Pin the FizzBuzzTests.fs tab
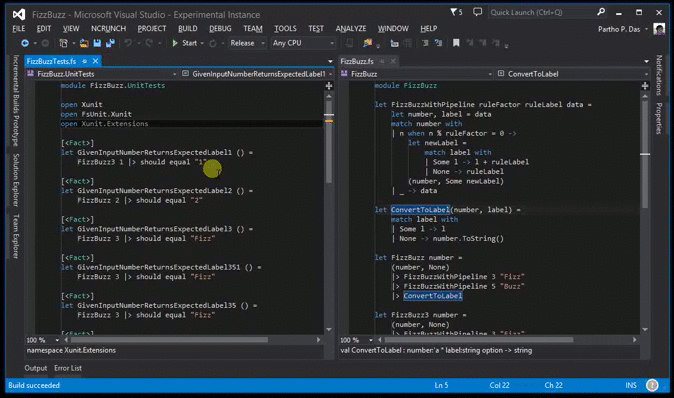This screenshot has width=674, height=398. pos(85,61)
